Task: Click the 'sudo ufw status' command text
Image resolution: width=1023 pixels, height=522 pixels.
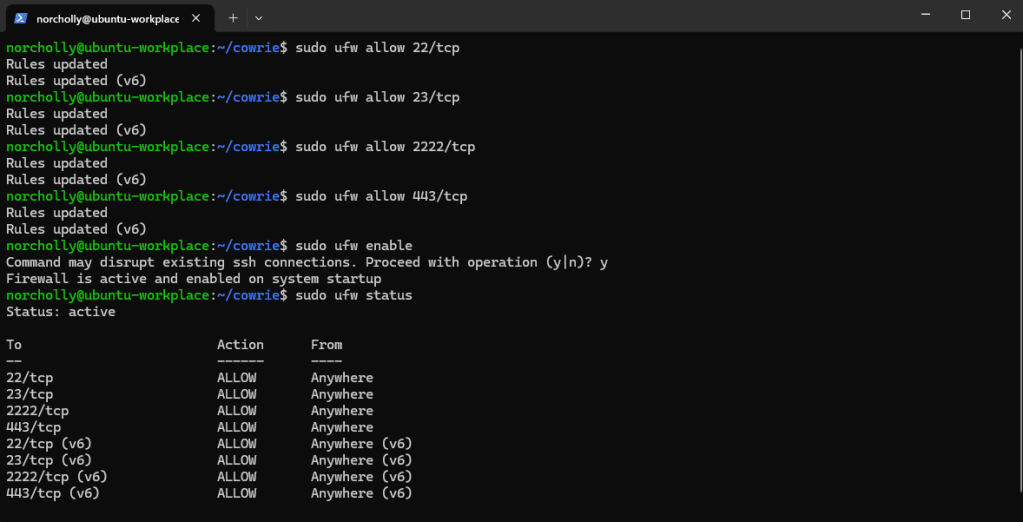Action: click(354, 296)
